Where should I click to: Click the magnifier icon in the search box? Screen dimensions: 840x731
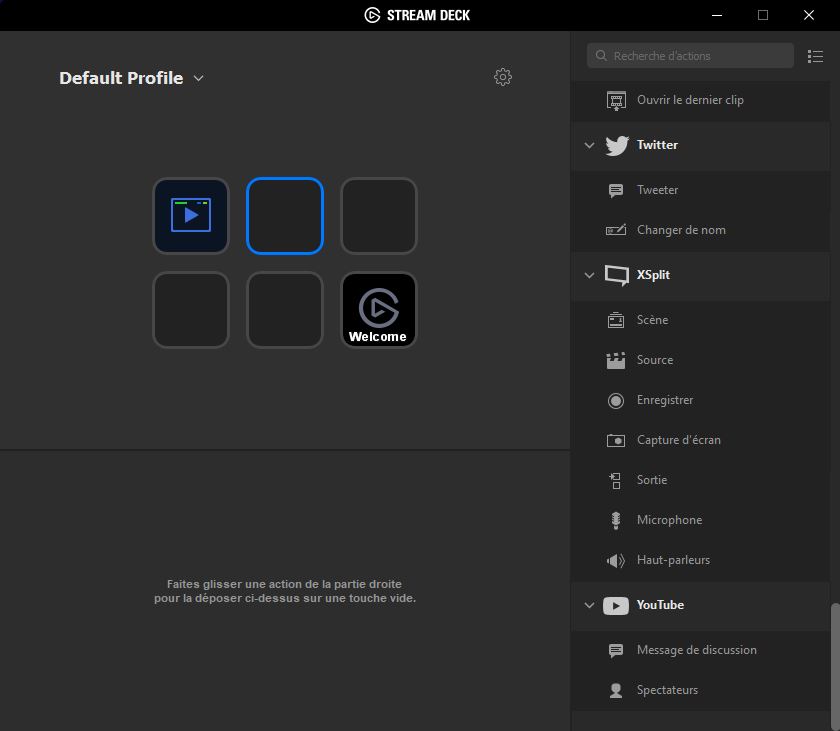tap(601, 56)
